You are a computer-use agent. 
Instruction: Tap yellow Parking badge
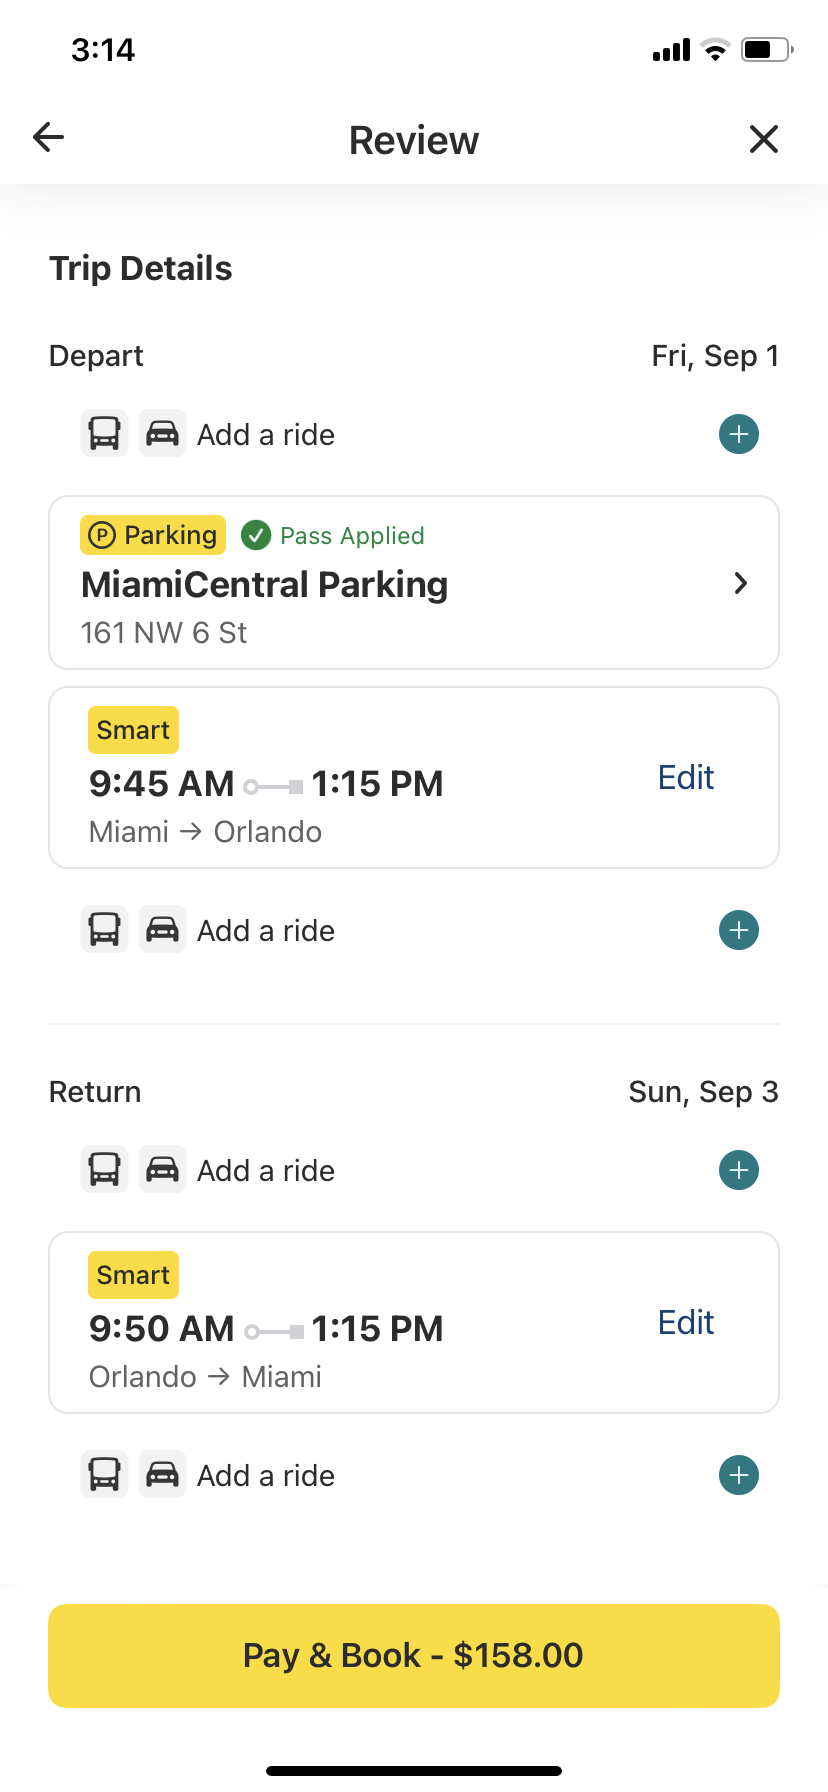click(x=153, y=535)
